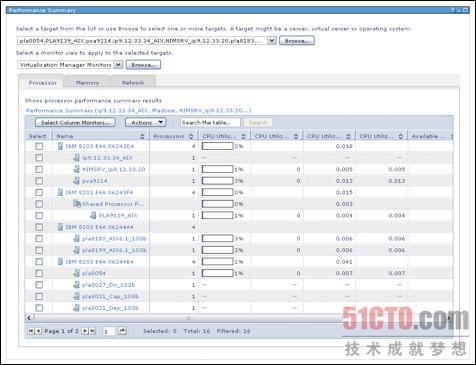
Task: Click the Shared Processor Pool icon
Action: coord(77,204)
